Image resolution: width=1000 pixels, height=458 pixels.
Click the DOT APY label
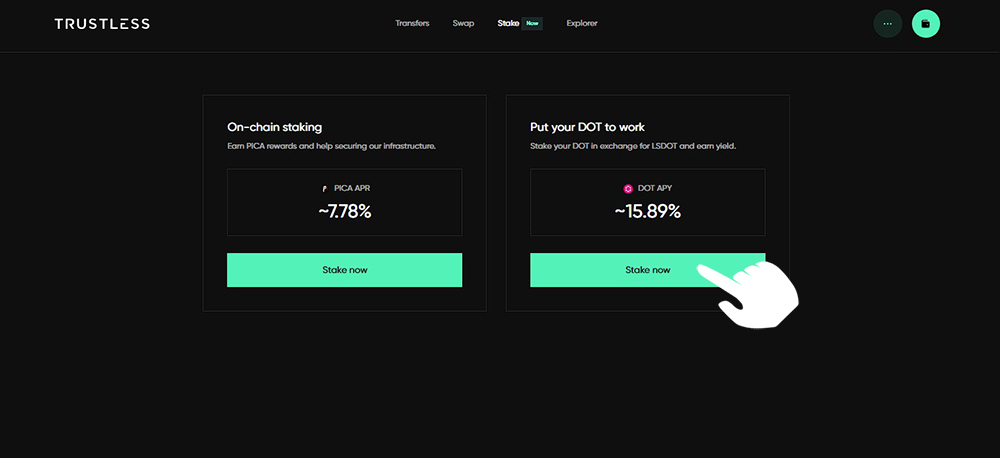(x=655, y=189)
